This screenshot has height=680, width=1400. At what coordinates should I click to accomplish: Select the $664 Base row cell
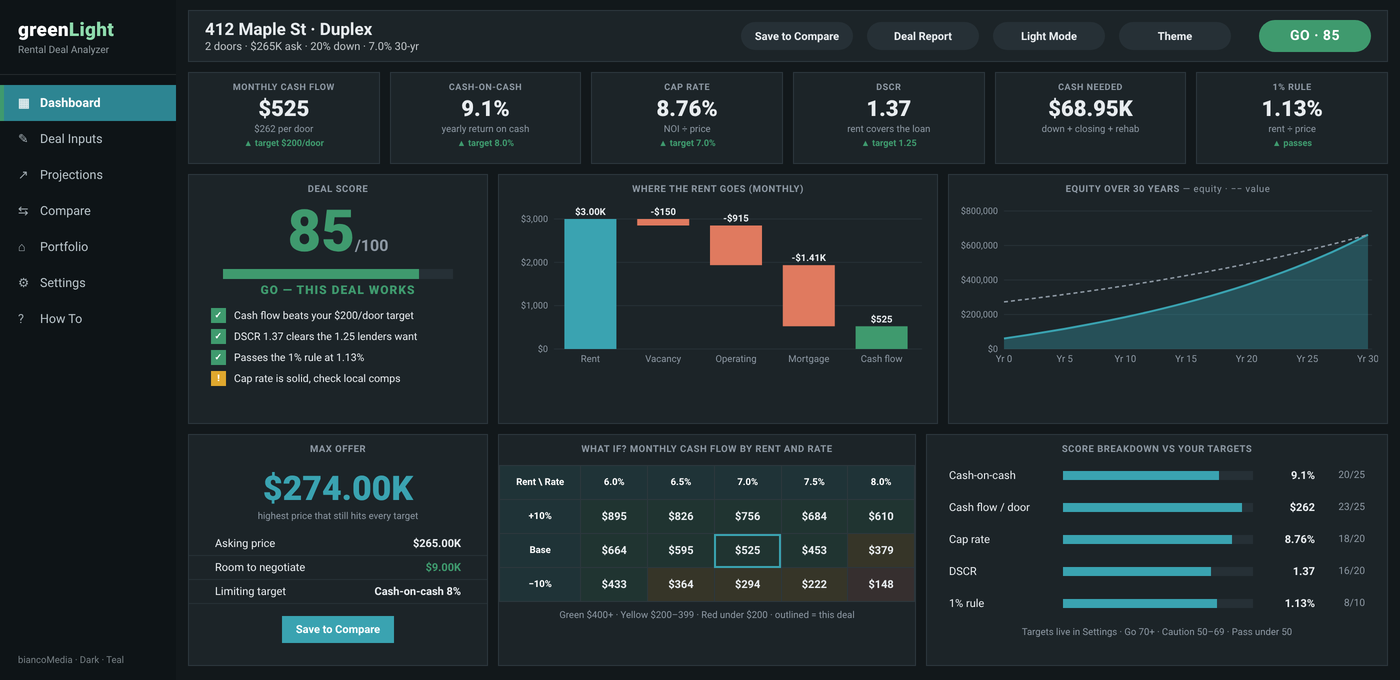coord(614,550)
